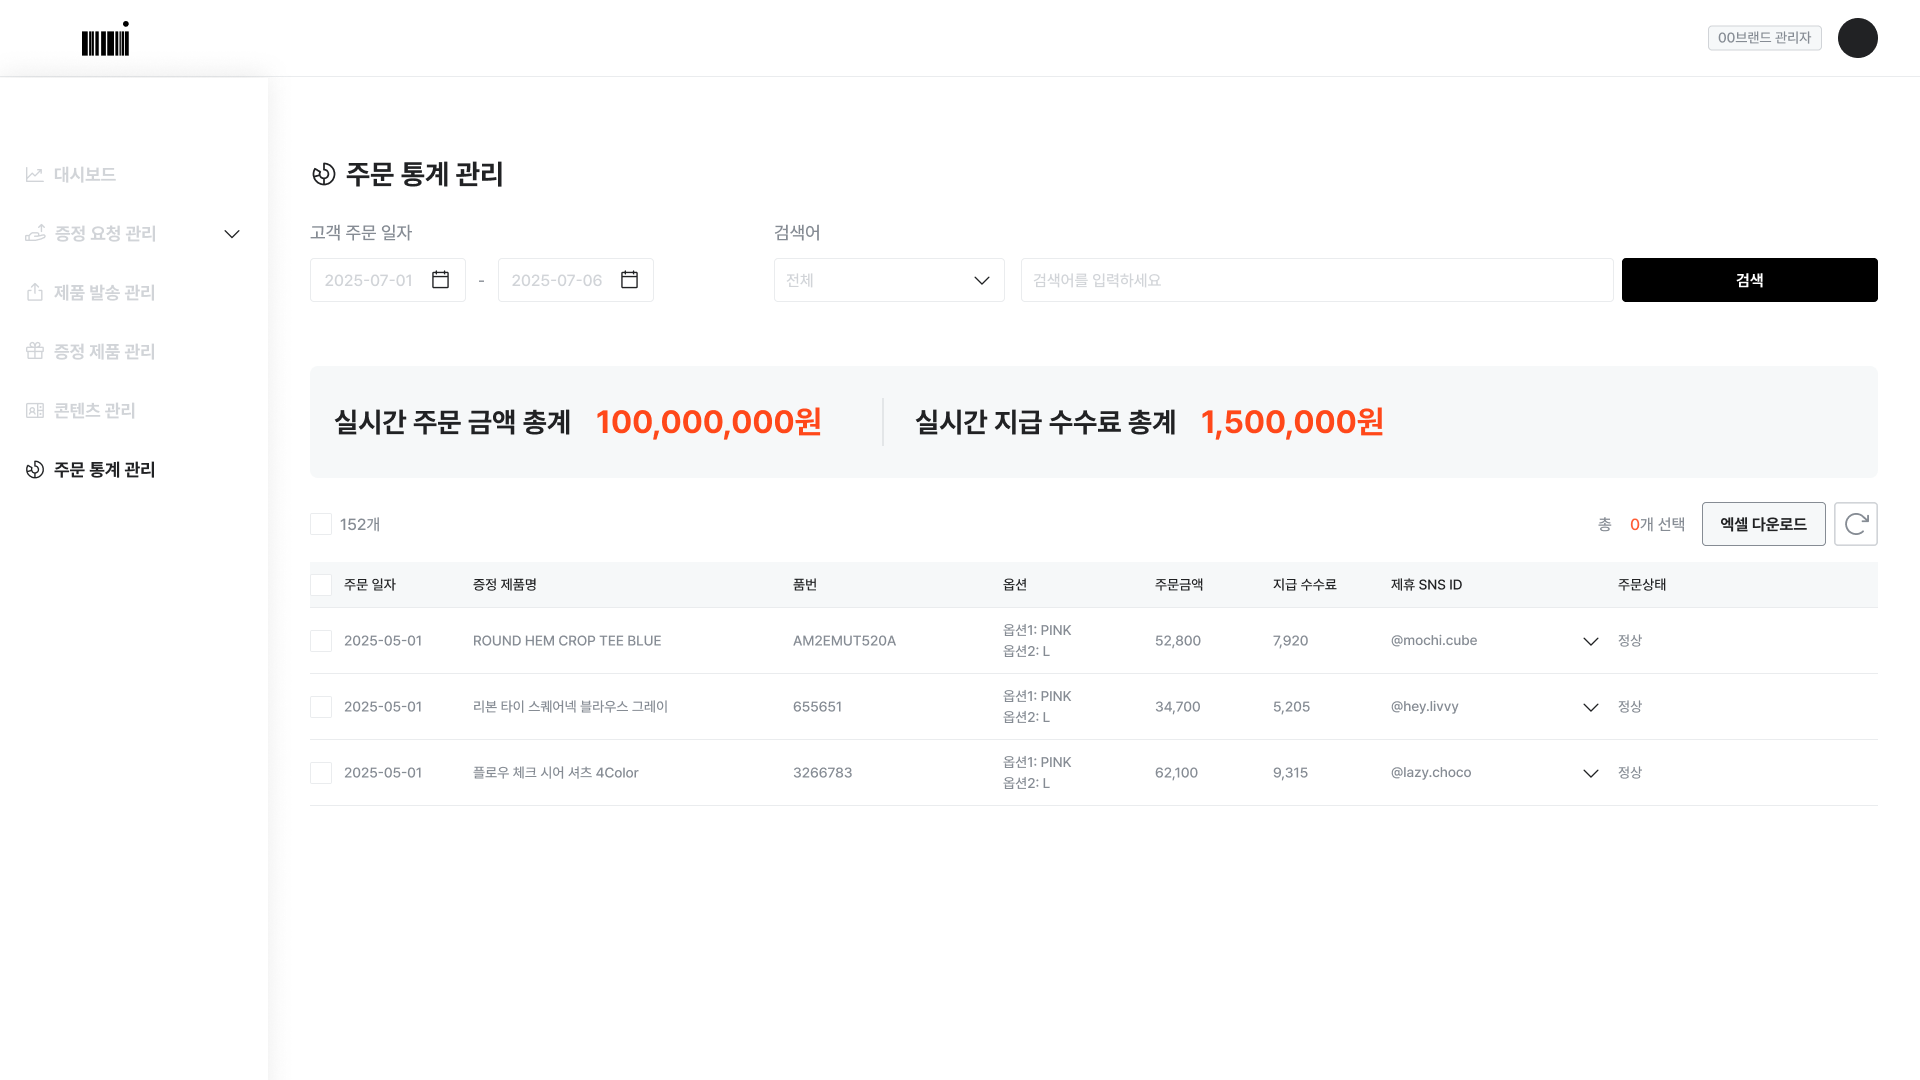Click the 검색어를 입력하세요 search field
The image size is (1920, 1080).
(1316, 280)
